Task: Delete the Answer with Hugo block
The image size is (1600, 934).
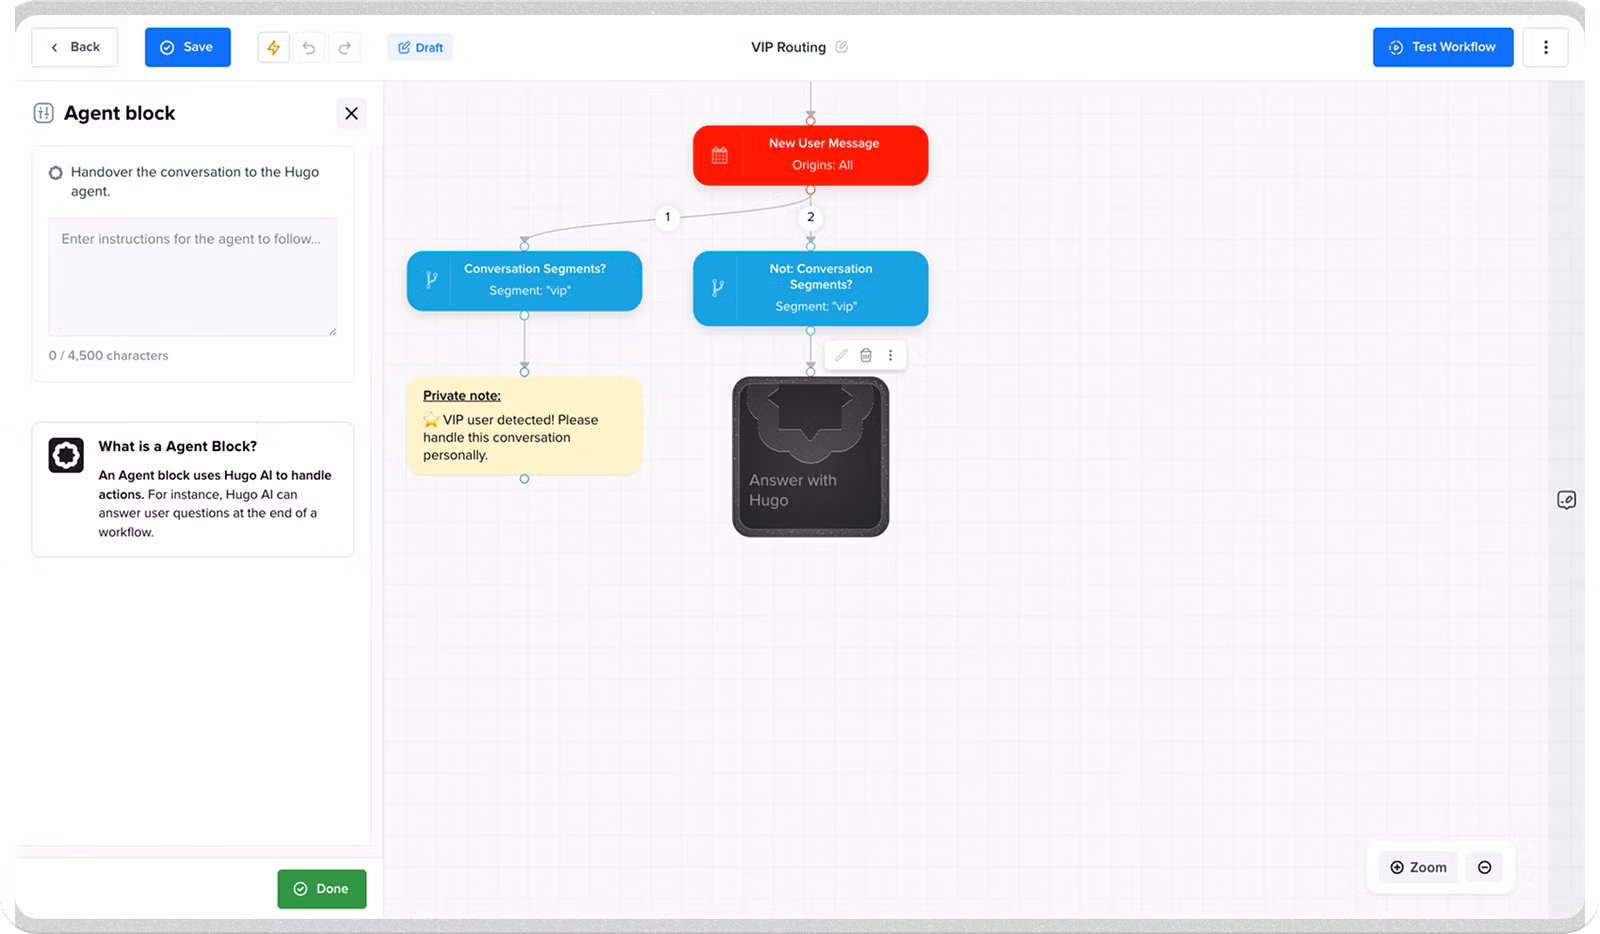Action: (866, 355)
